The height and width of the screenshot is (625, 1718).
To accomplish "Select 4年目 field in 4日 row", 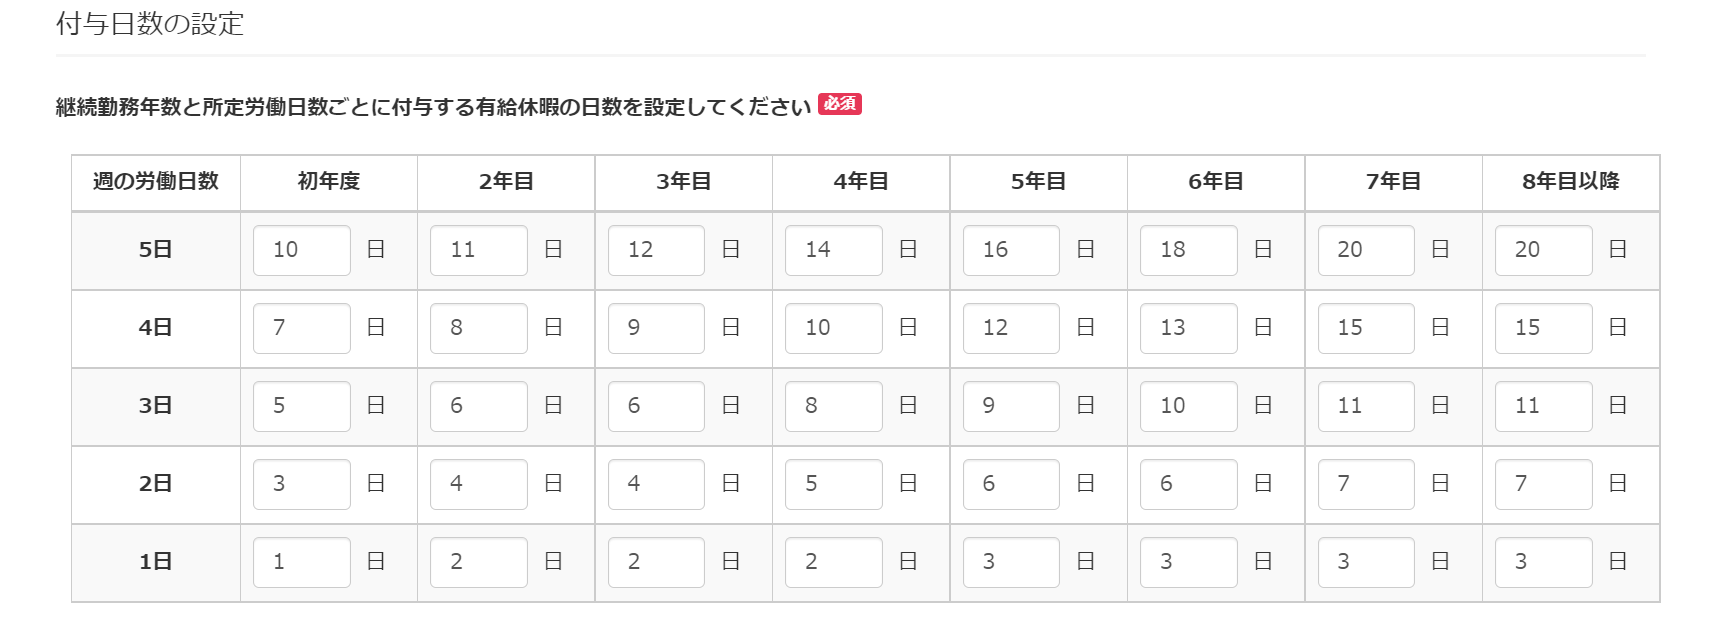I will coord(834,328).
